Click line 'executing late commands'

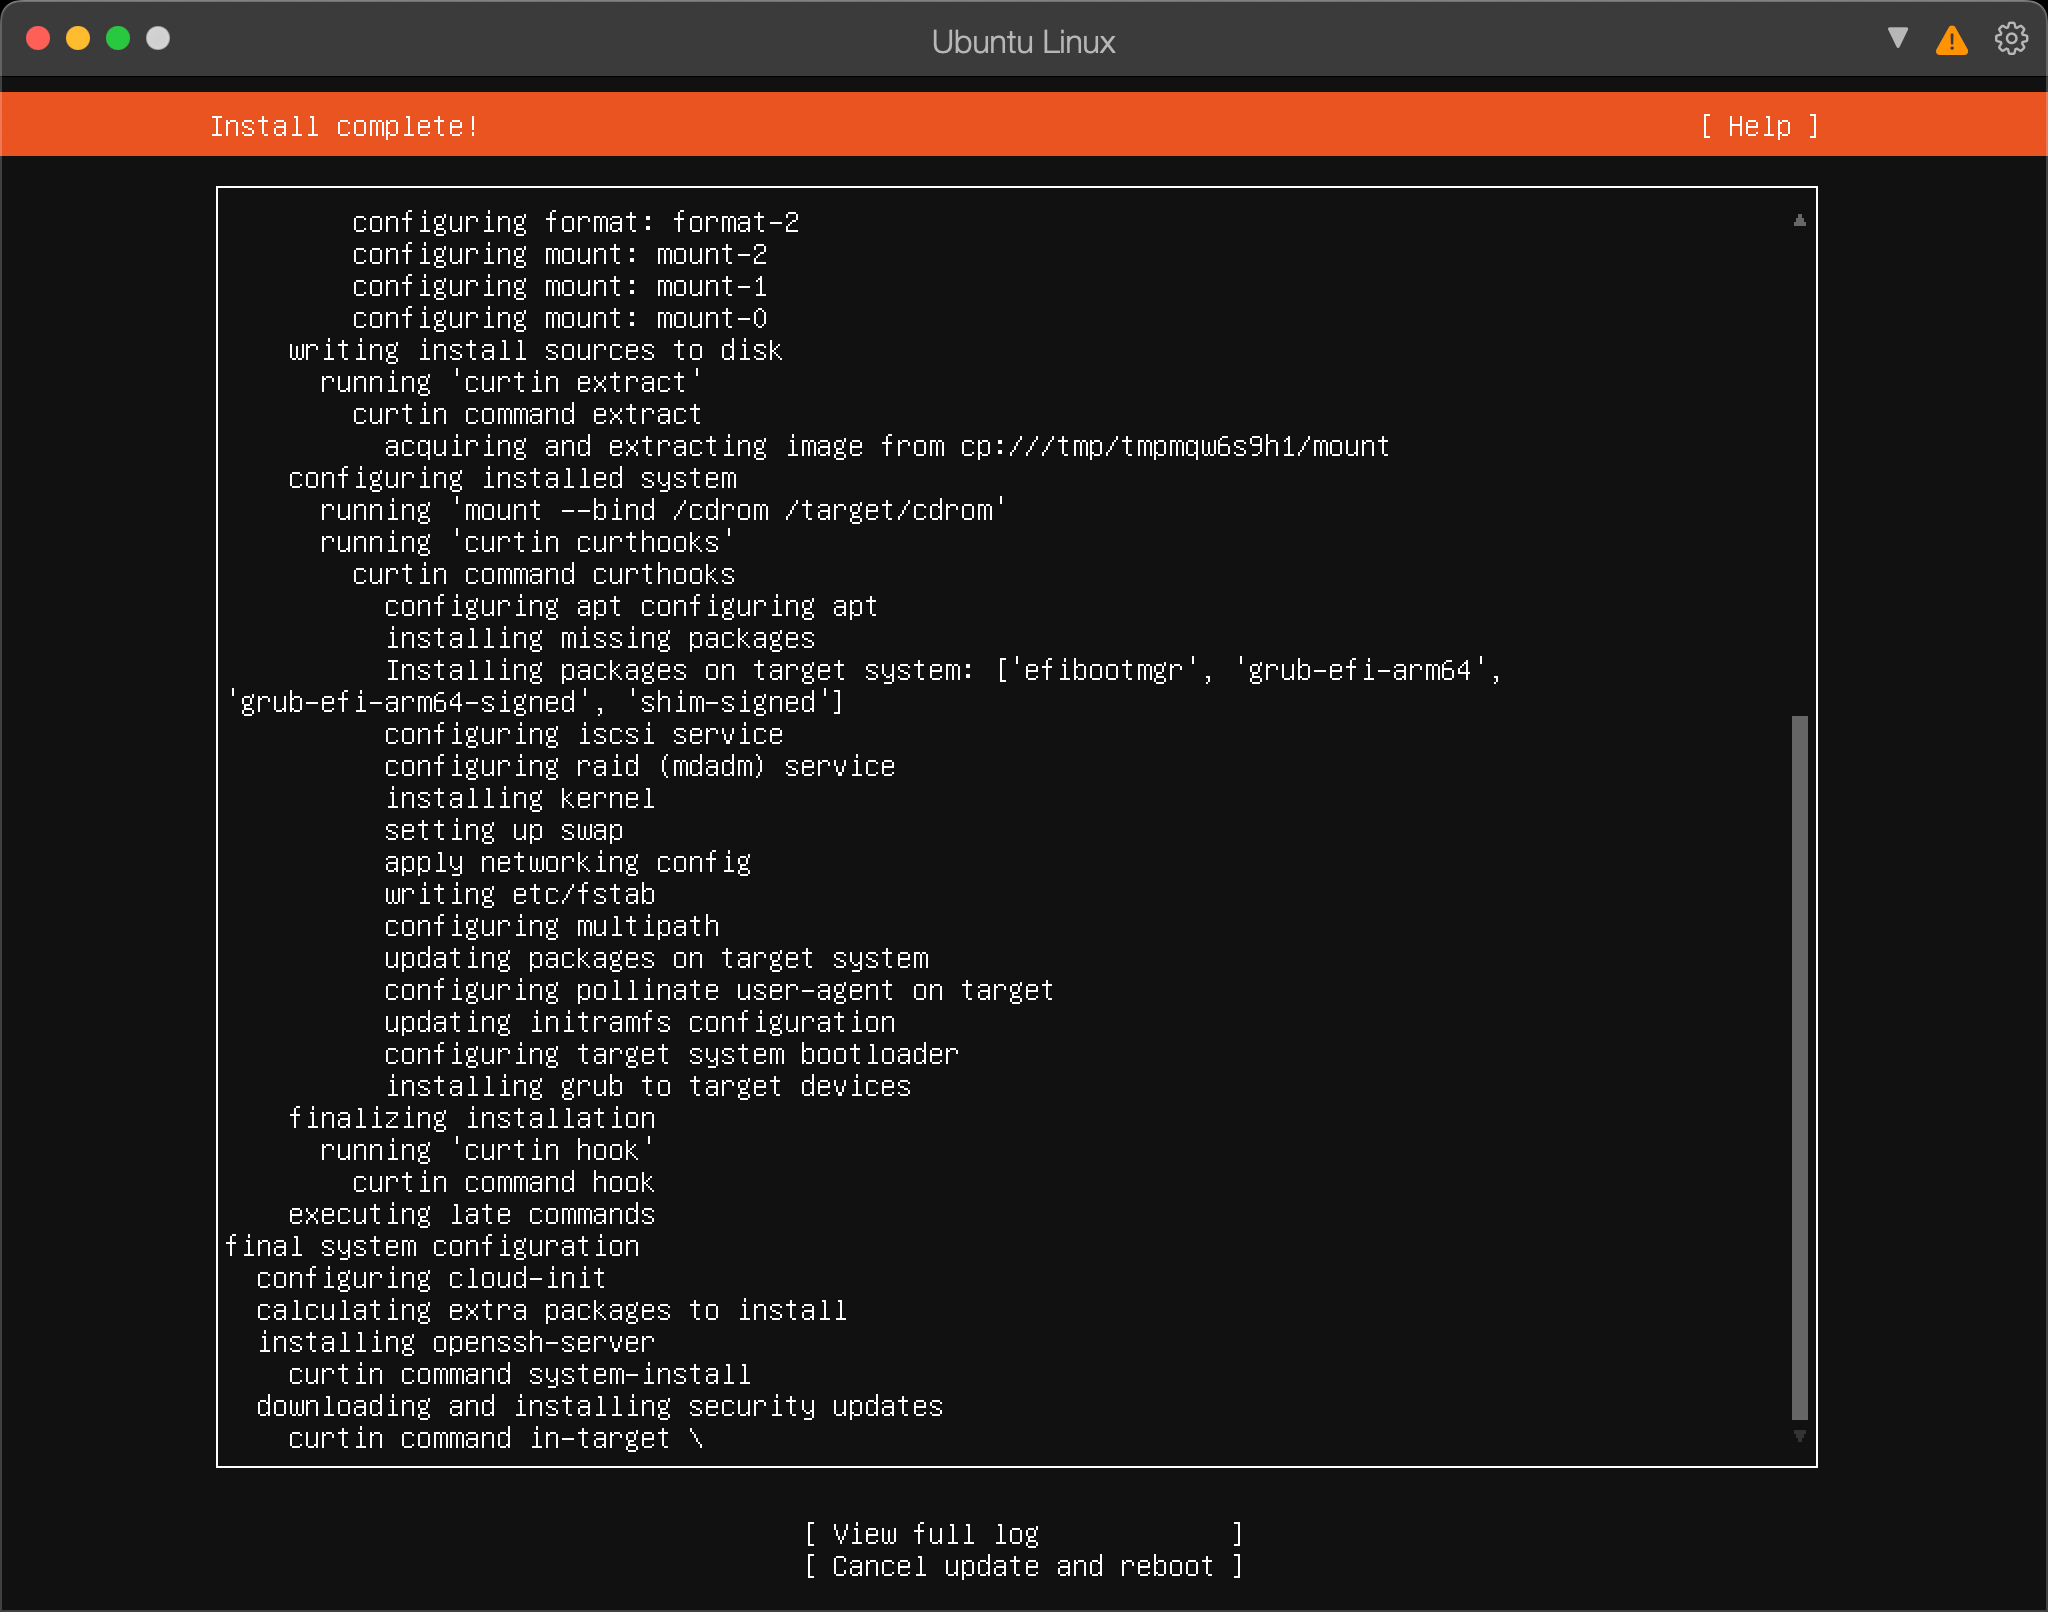pos(471,1214)
